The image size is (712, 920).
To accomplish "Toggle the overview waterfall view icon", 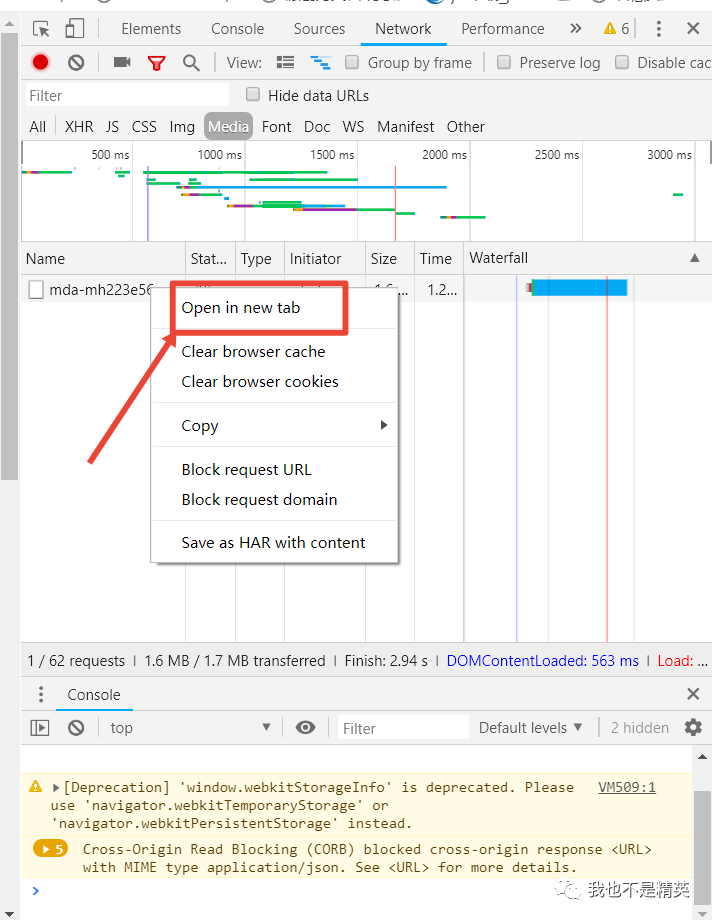I will [320, 62].
